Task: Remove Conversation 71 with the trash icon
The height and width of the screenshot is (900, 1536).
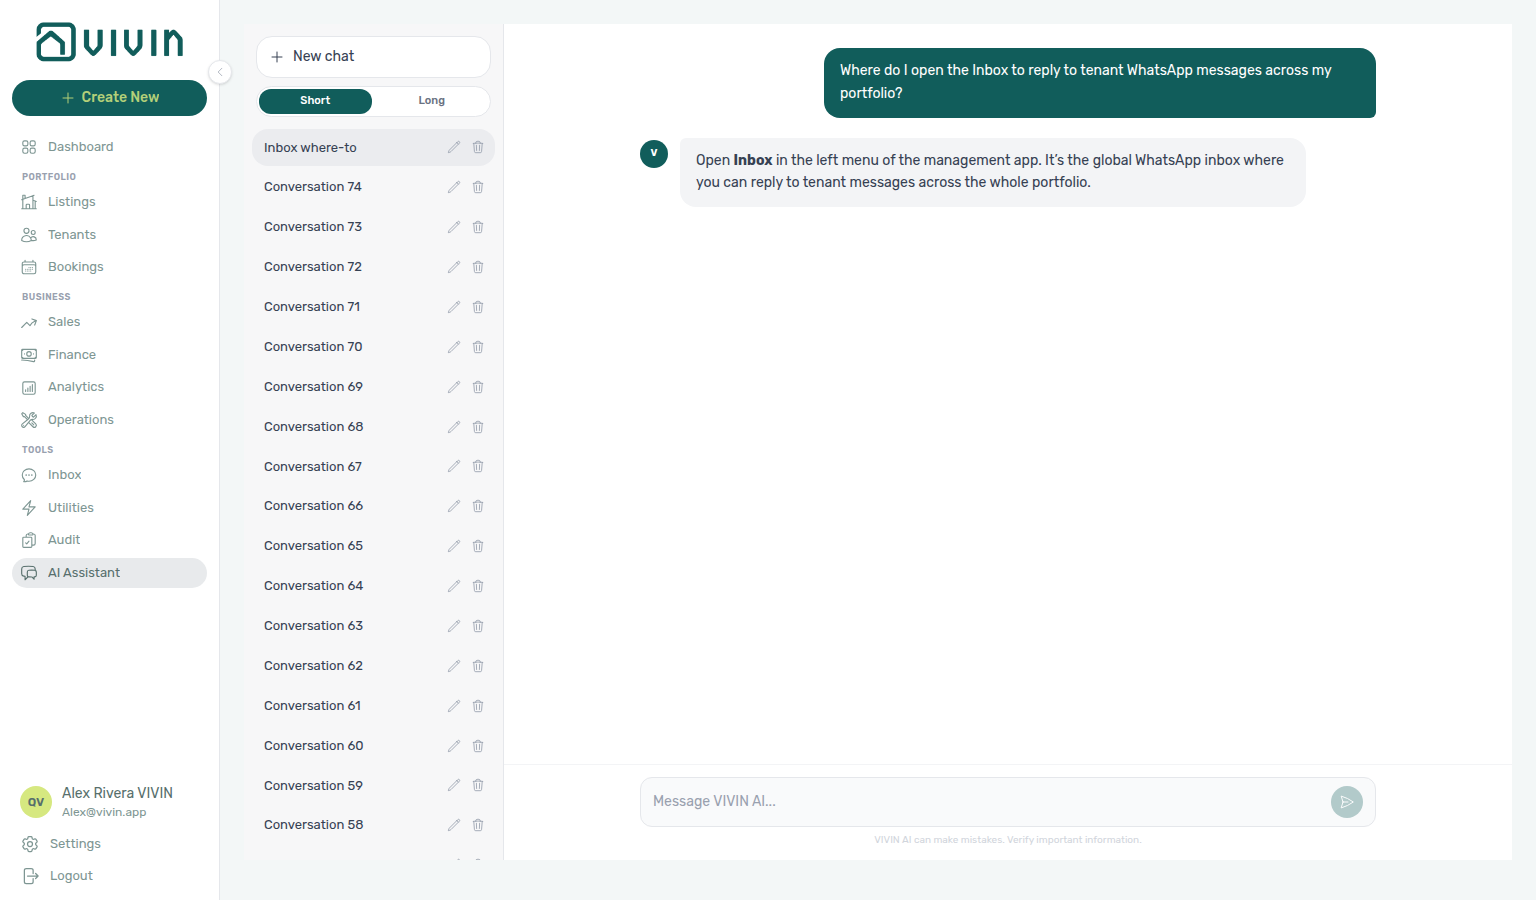Action: (478, 307)
